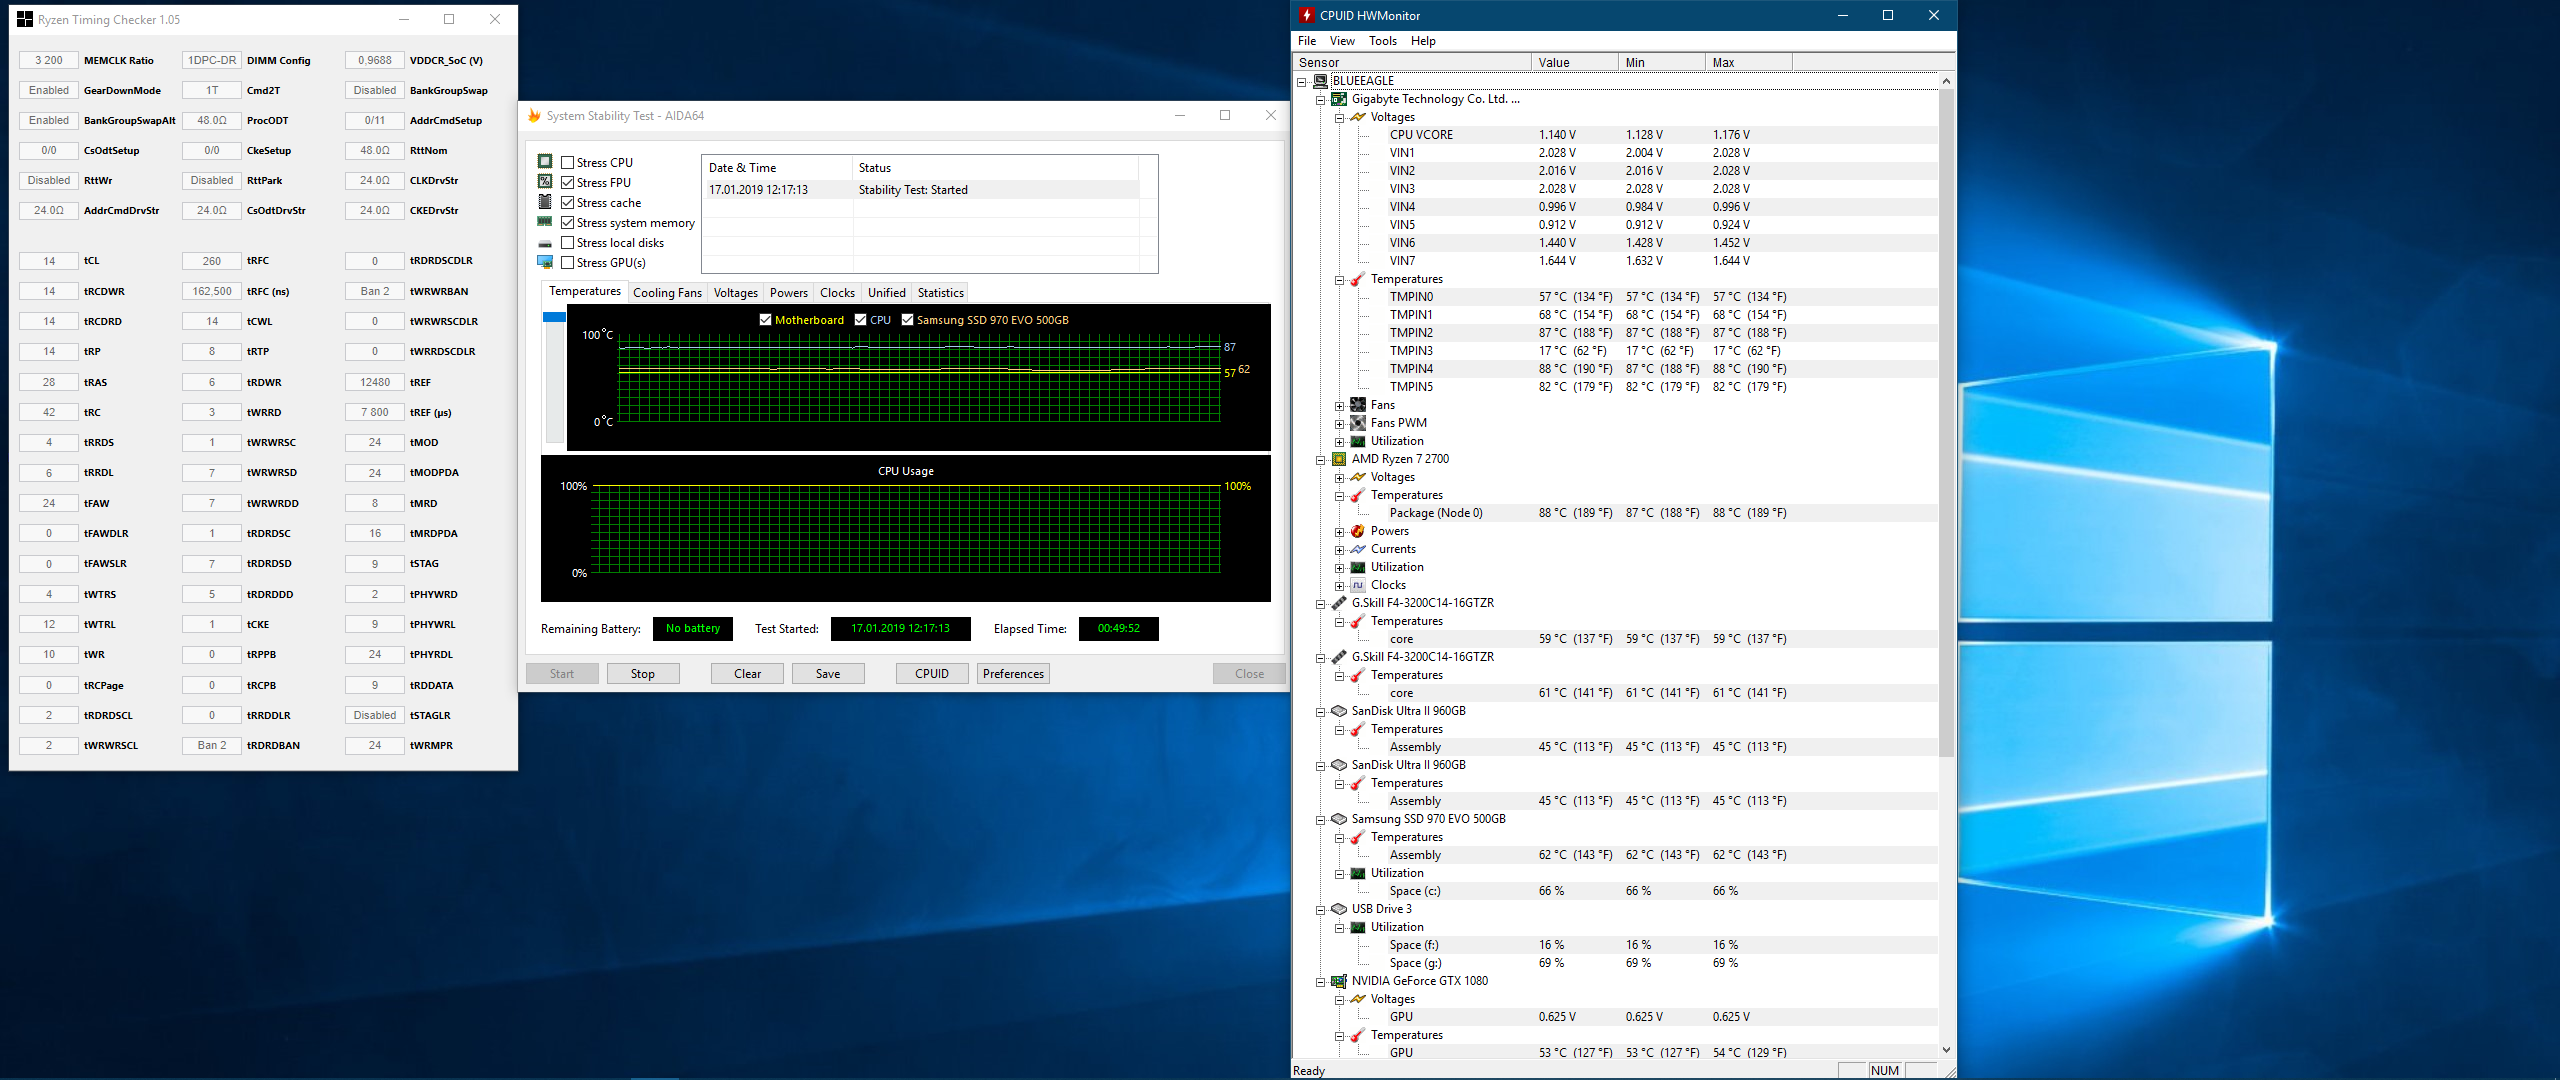Click the Powers flame icon under AMD Ryzen
The width and height of the screenshot is (2560, 1080).
click(x=1358, y=531)
